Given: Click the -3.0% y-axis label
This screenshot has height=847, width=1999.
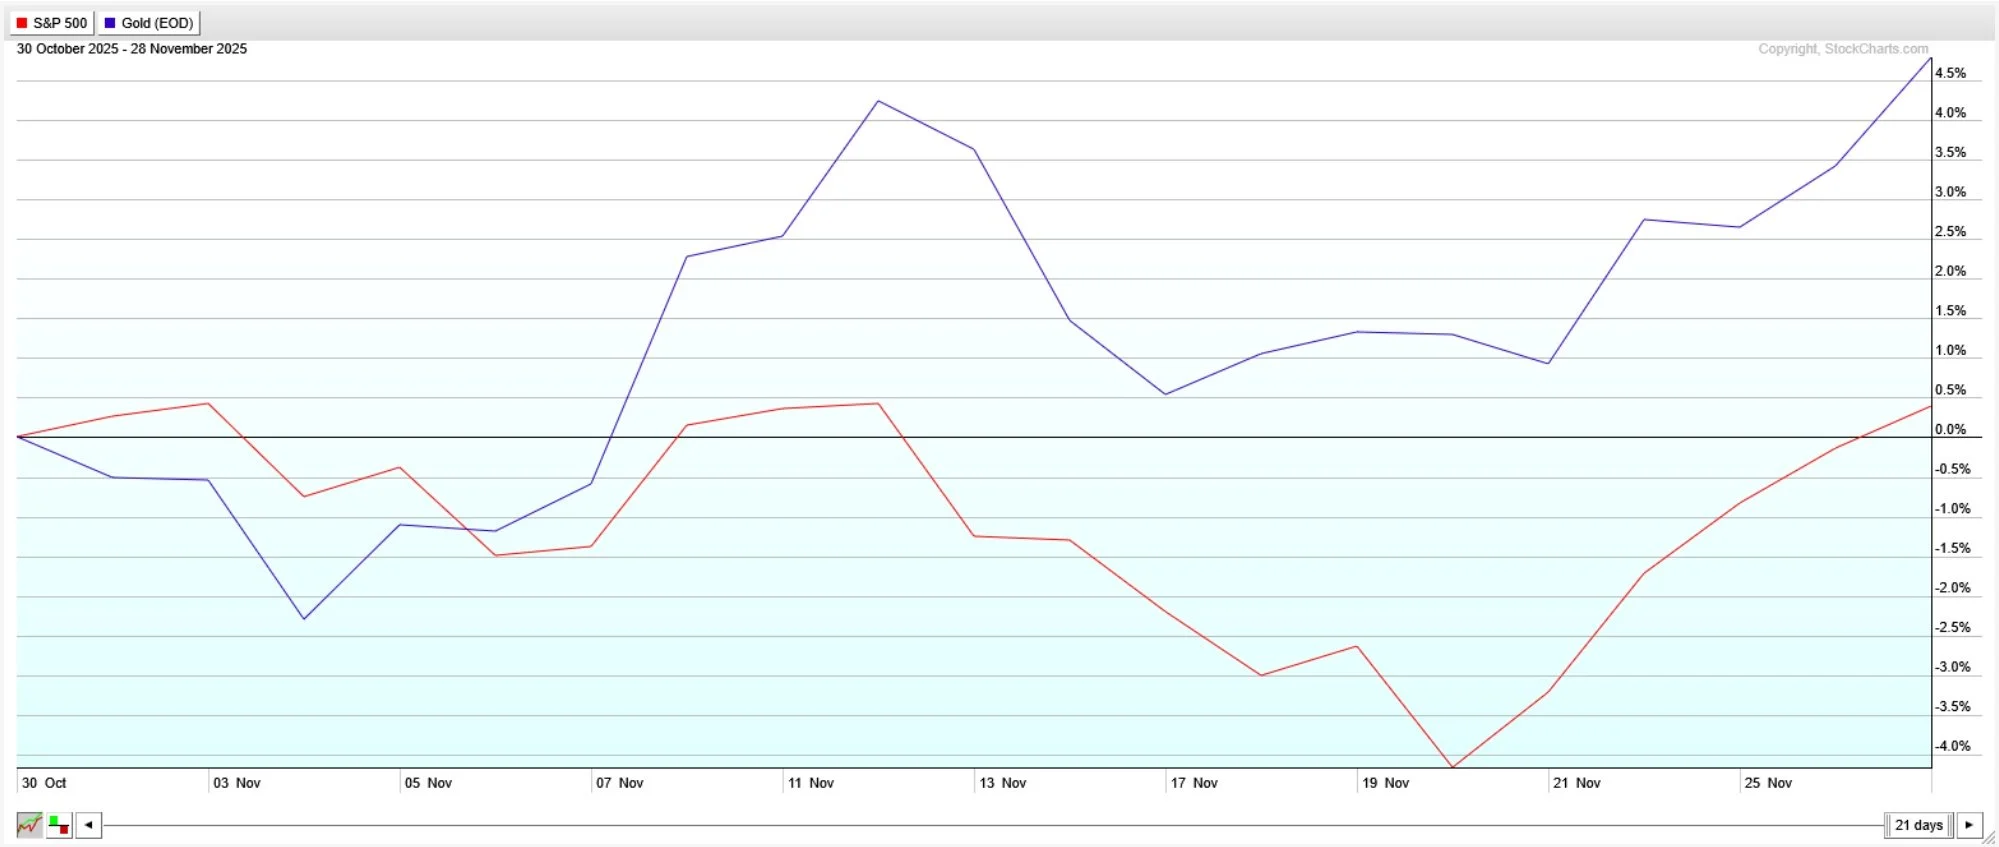Looking at the screenshot, I should tap(1952, 667).
